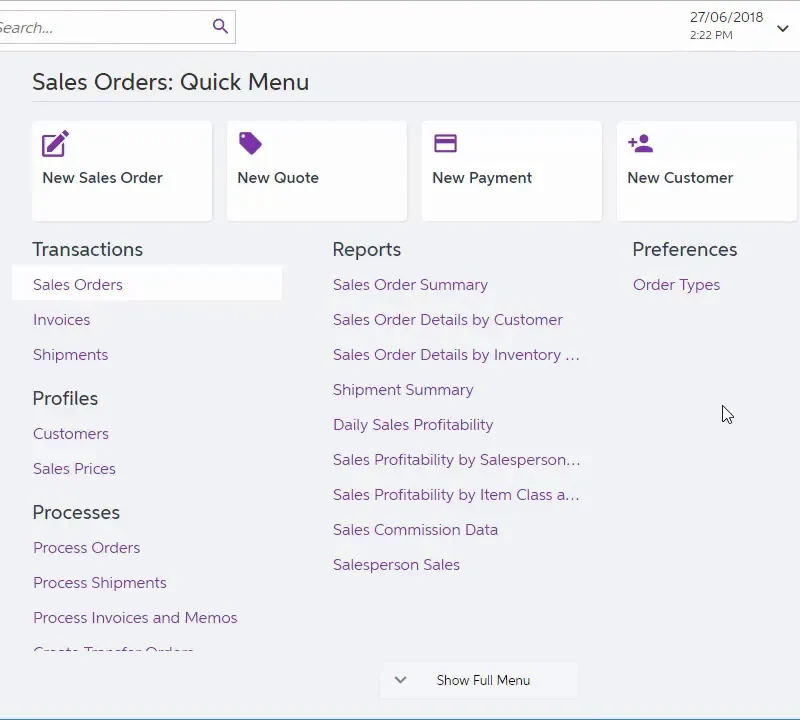The image size is (800, 720).
Task: Click the search magnifier icon
Action: (220, 26)
